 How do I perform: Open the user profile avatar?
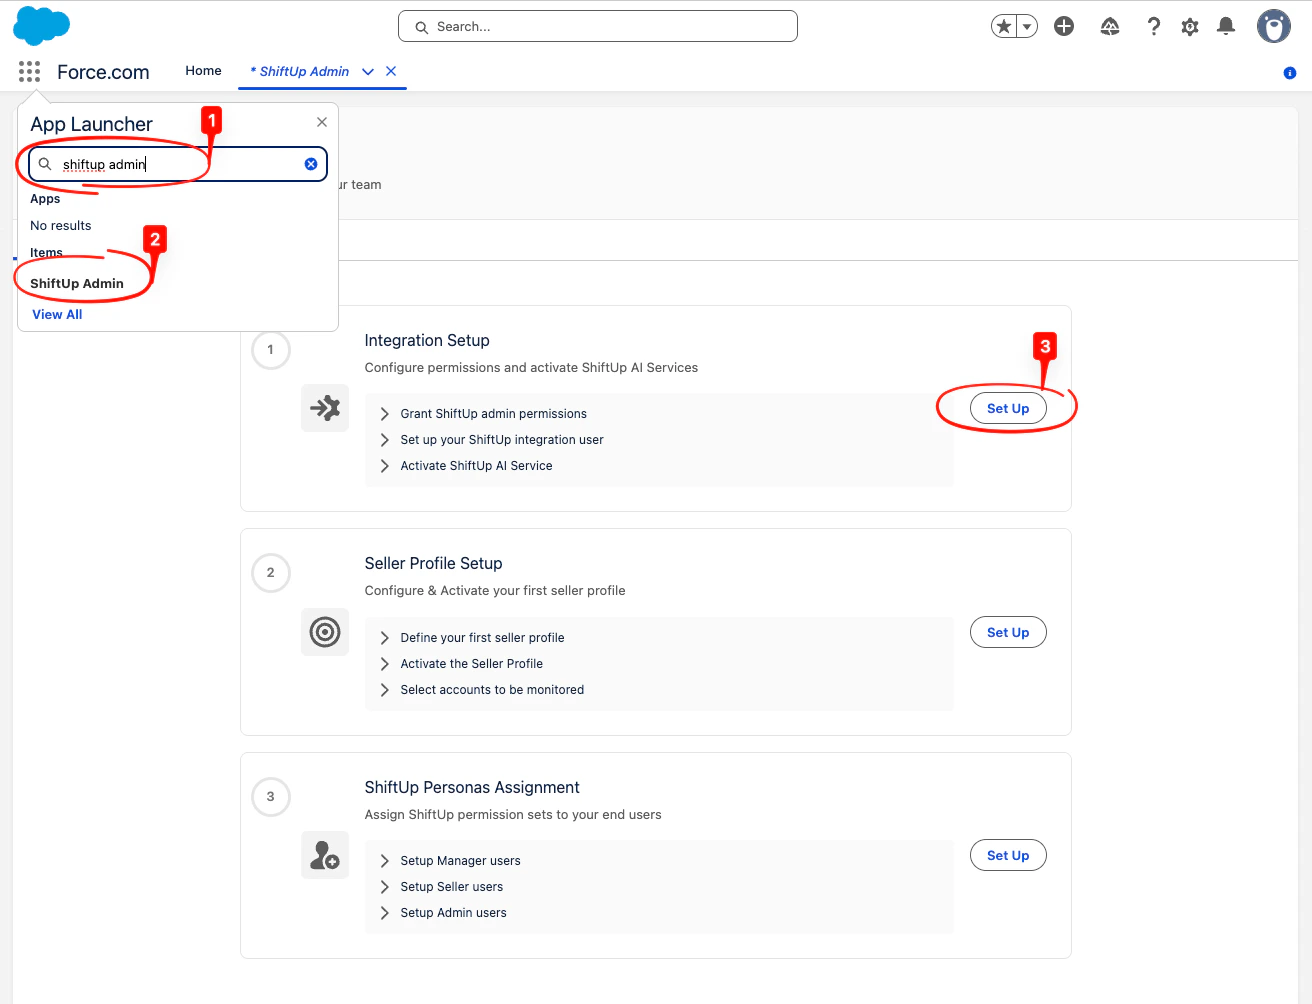(x=1274, y=26)
